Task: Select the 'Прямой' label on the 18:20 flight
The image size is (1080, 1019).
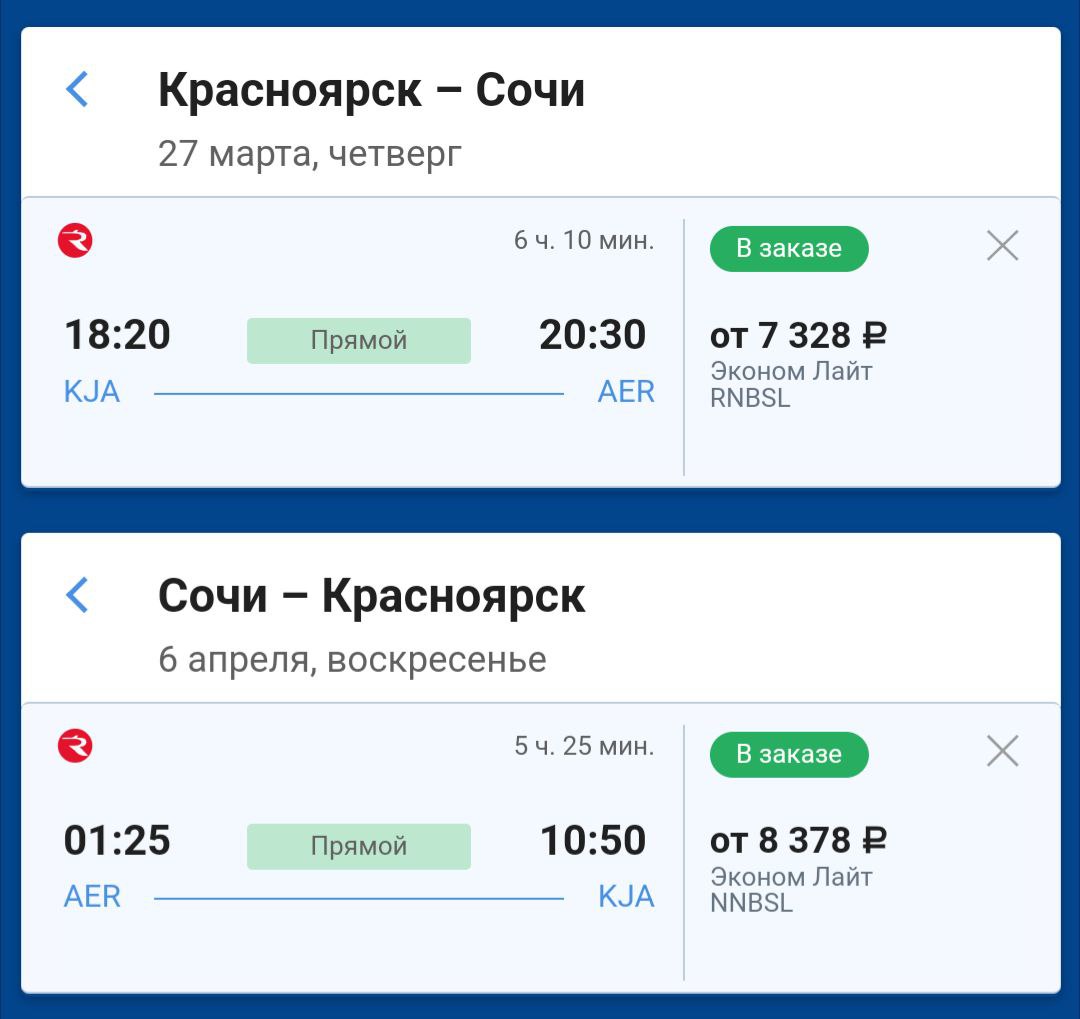Action: [358, 341]
